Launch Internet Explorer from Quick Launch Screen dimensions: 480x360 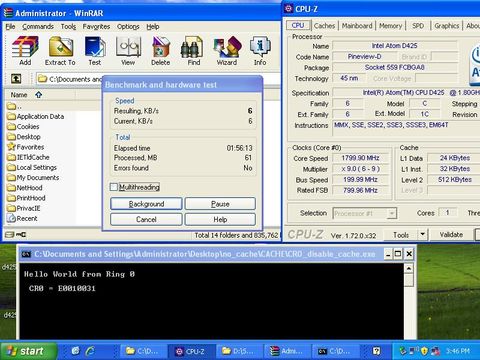[x=90, y=351]
